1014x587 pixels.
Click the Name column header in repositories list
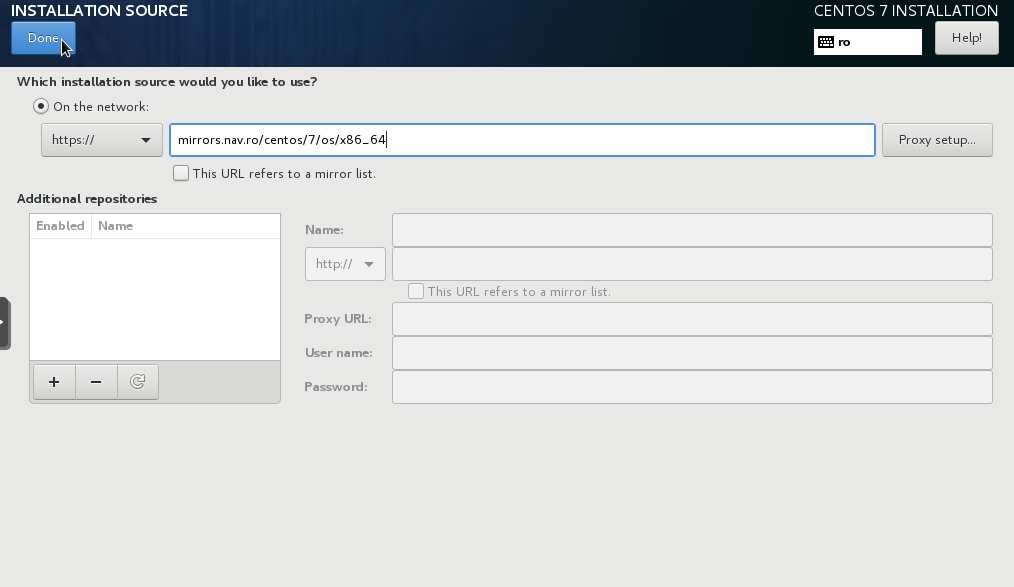(x=186, y=226)
